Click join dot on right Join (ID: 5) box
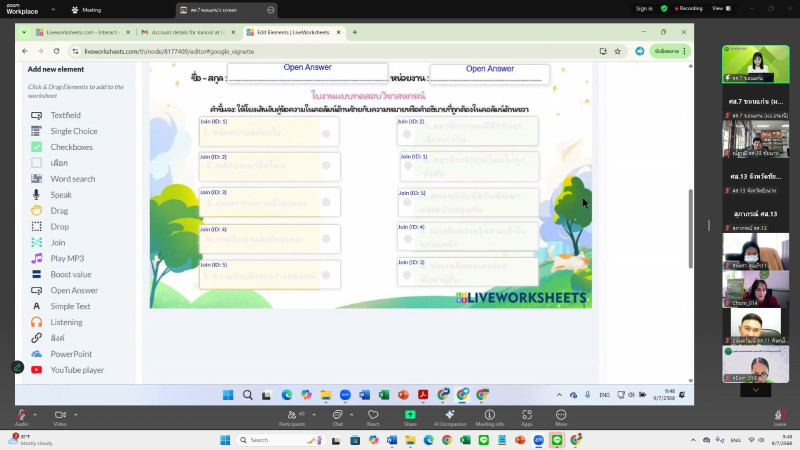The height and width of the screenshot is (450, 800). [x=407, y=202]
